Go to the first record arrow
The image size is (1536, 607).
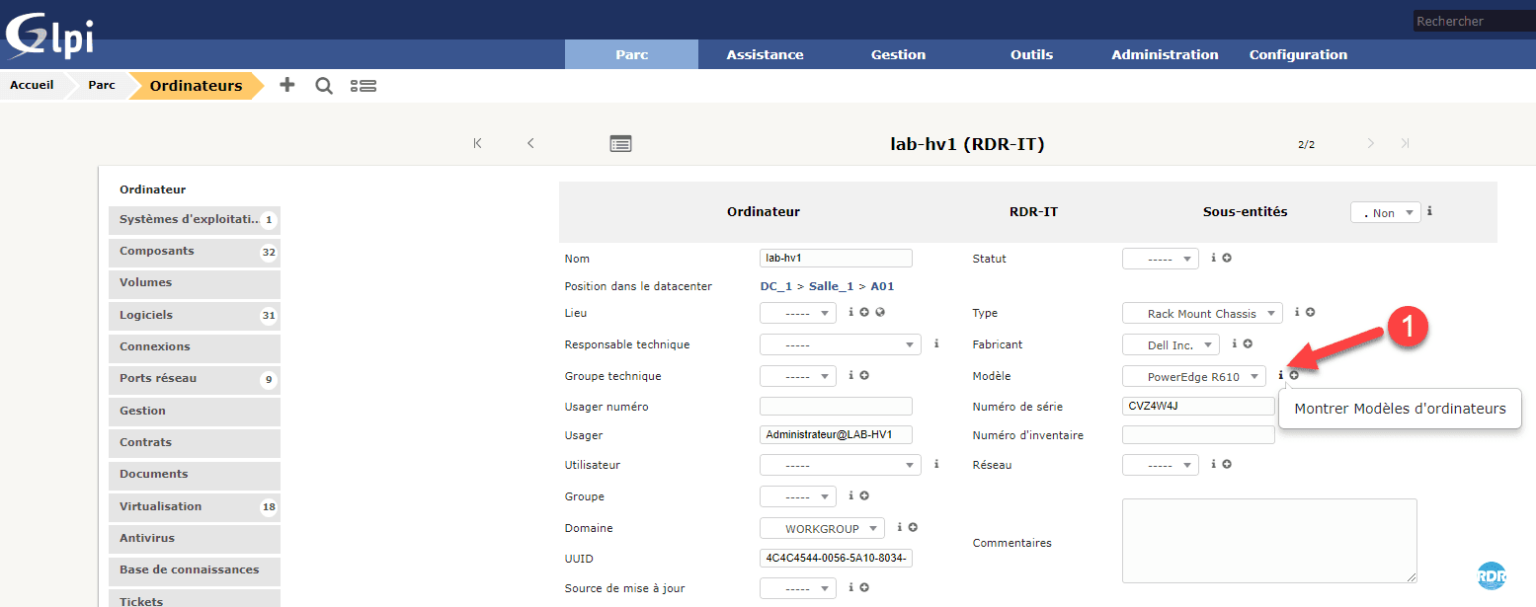(x=478, y=144)
